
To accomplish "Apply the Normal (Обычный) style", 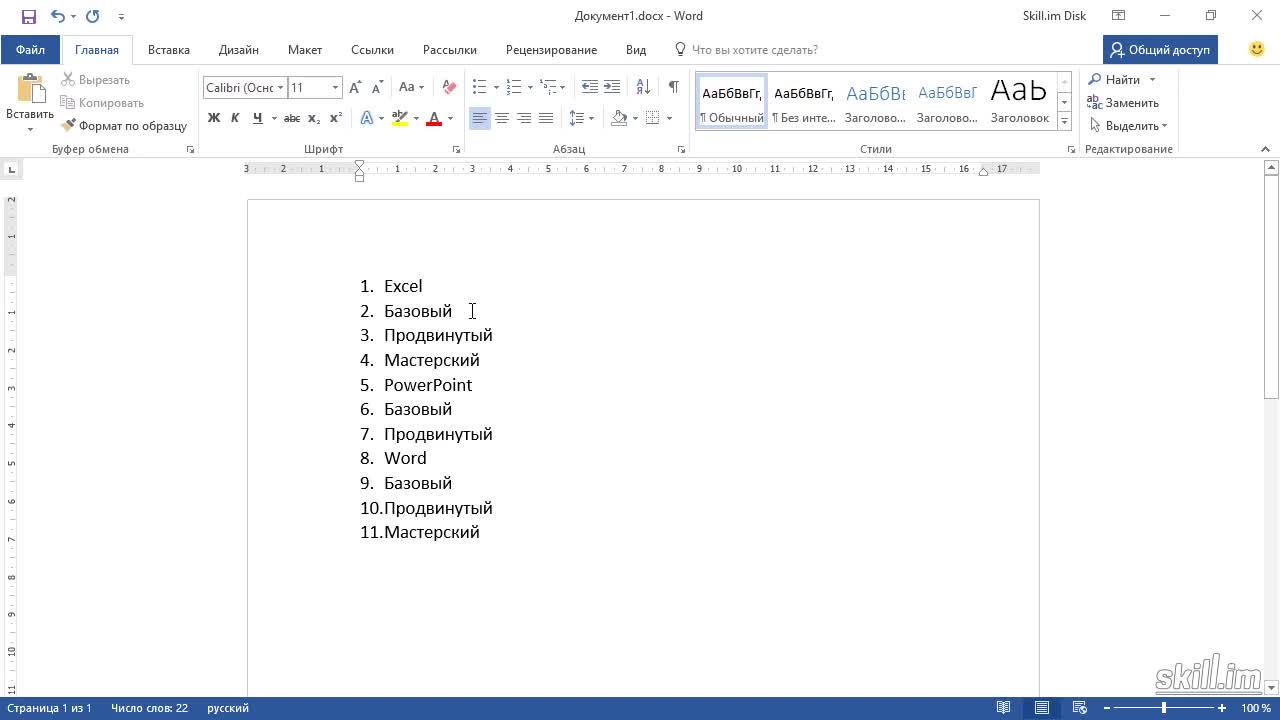I will point(732,101).
